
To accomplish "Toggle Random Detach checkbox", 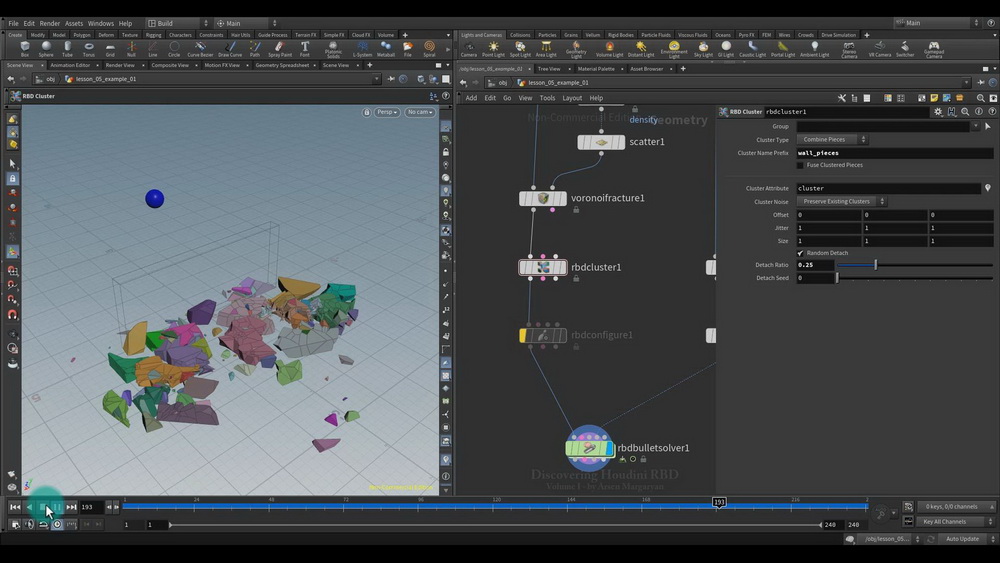I will coord(800,253).
